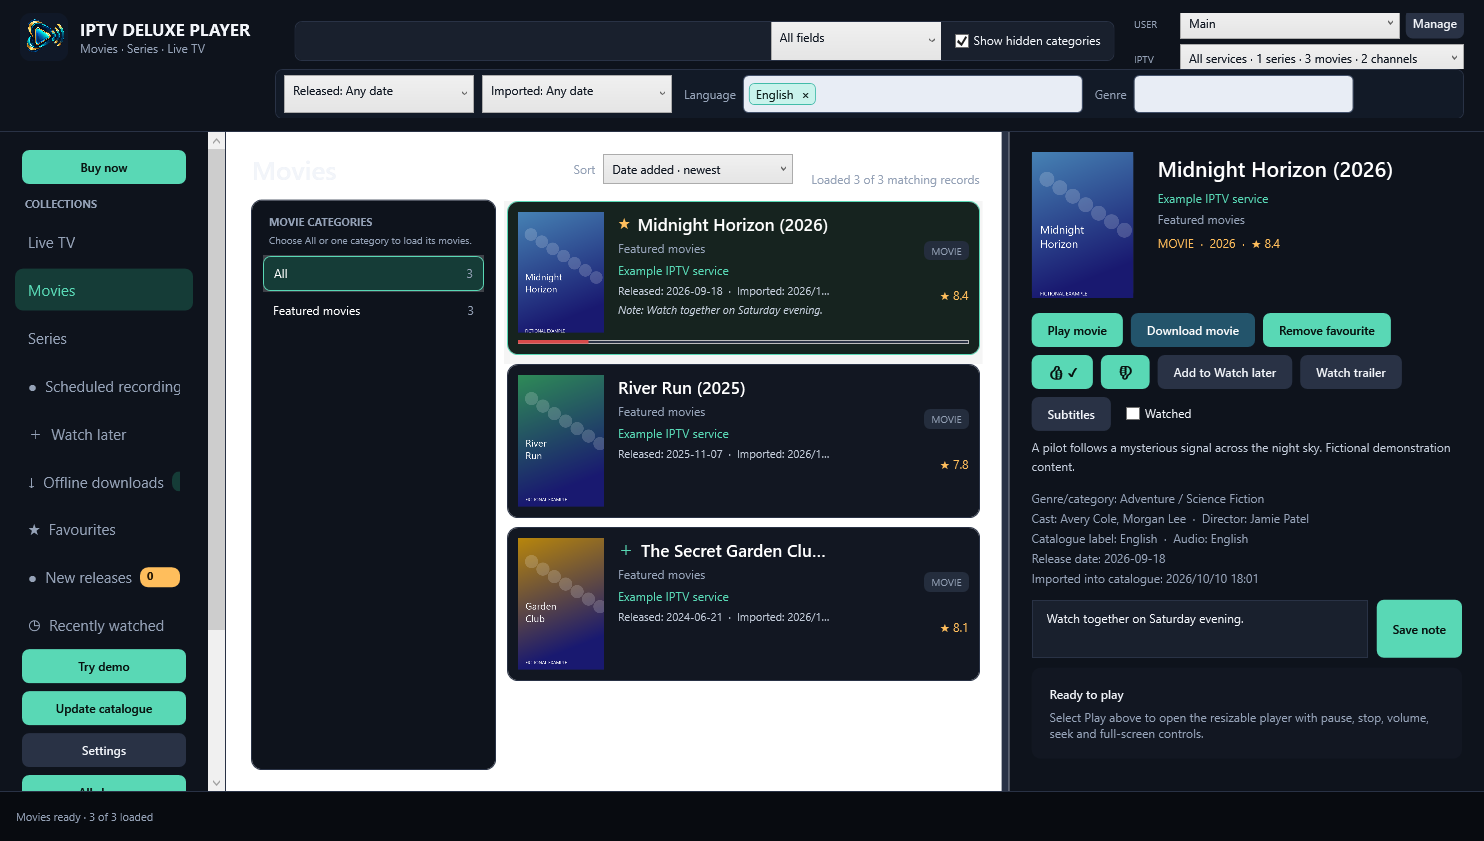Save the note for Midnight Horizon
1484x841 pixels.
pos(1419,629)
